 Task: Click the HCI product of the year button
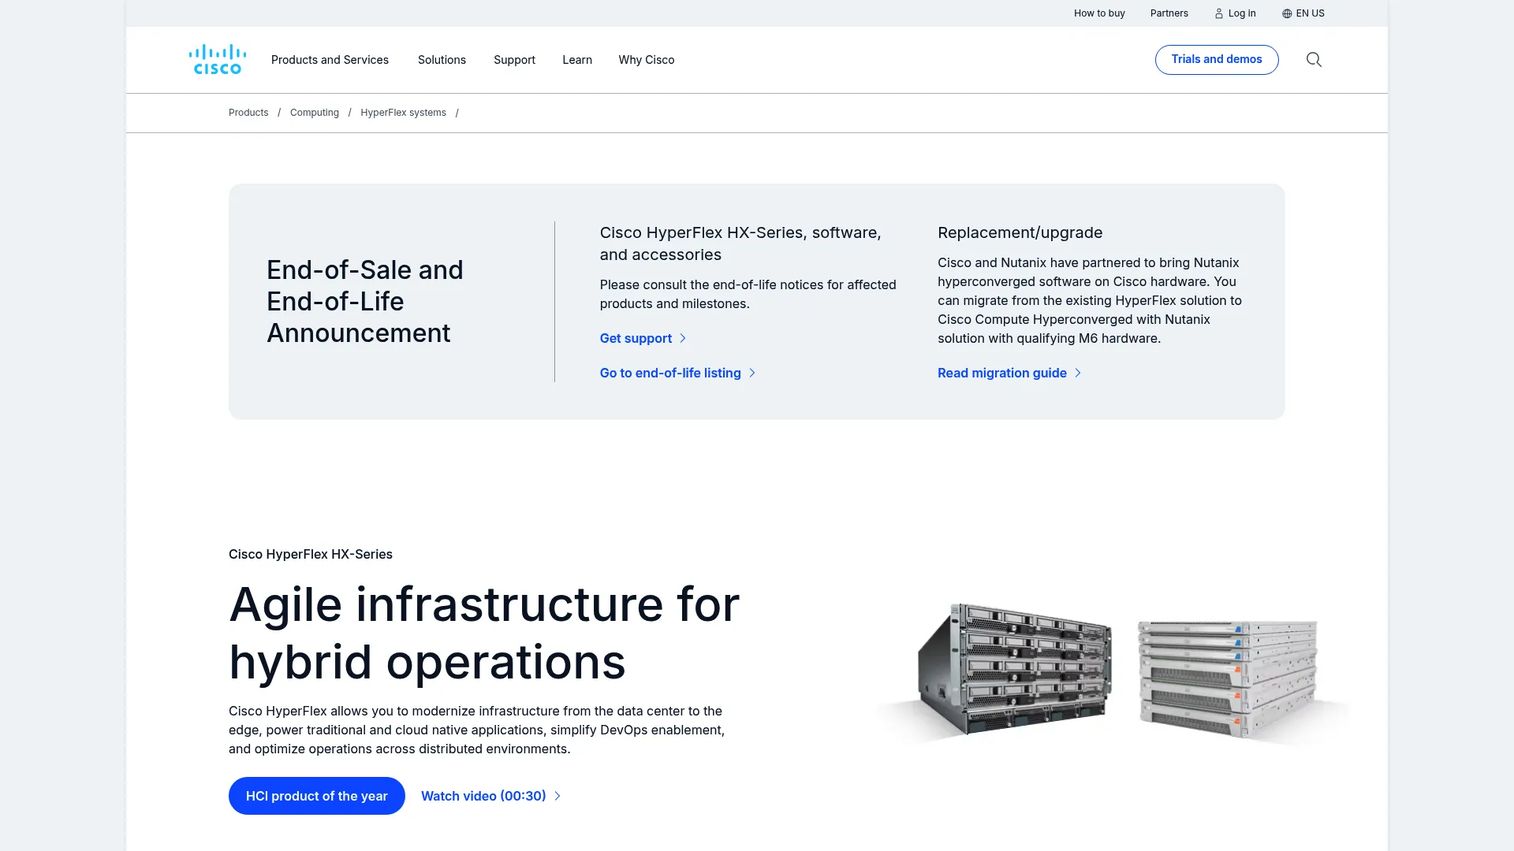317,796
